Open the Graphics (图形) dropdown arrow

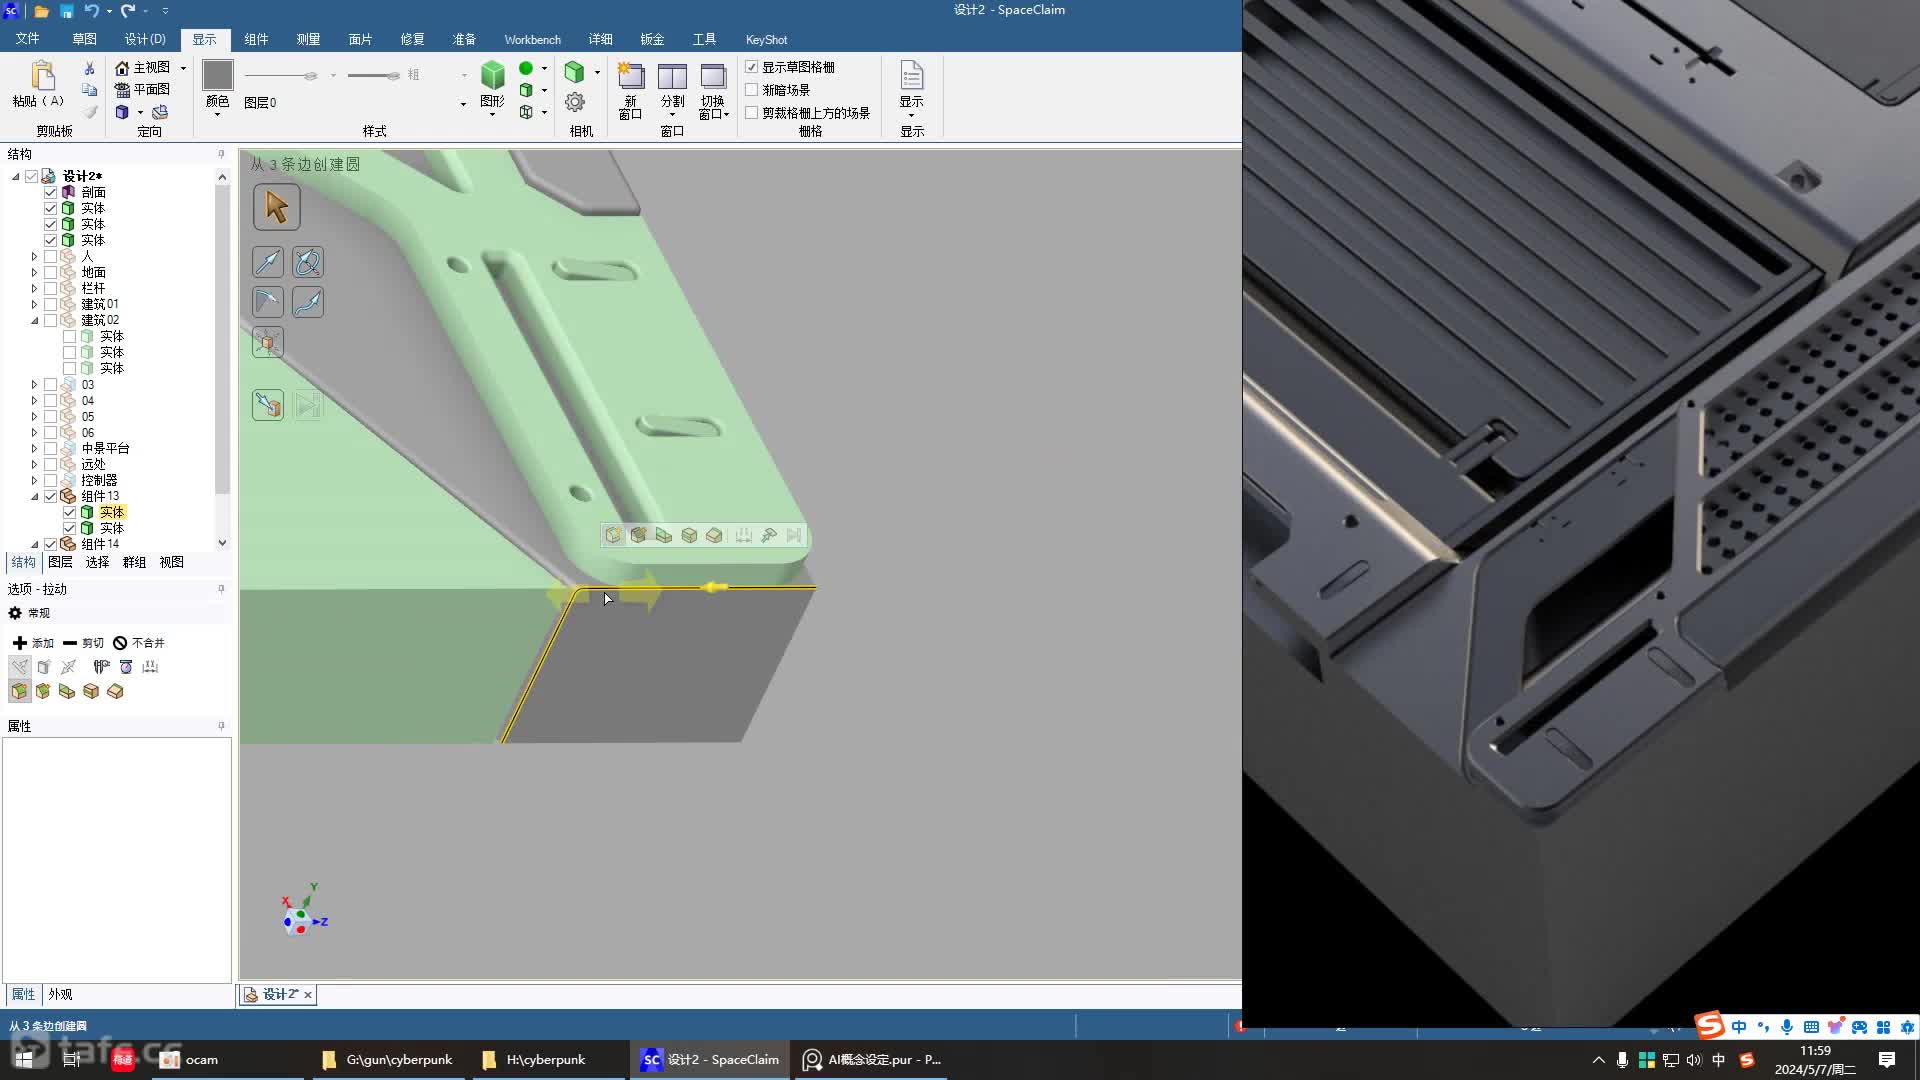(492, 114)
